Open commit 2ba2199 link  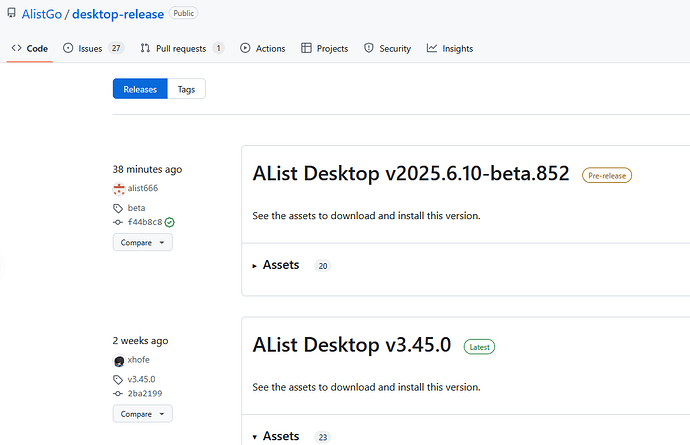click(145, 393)
